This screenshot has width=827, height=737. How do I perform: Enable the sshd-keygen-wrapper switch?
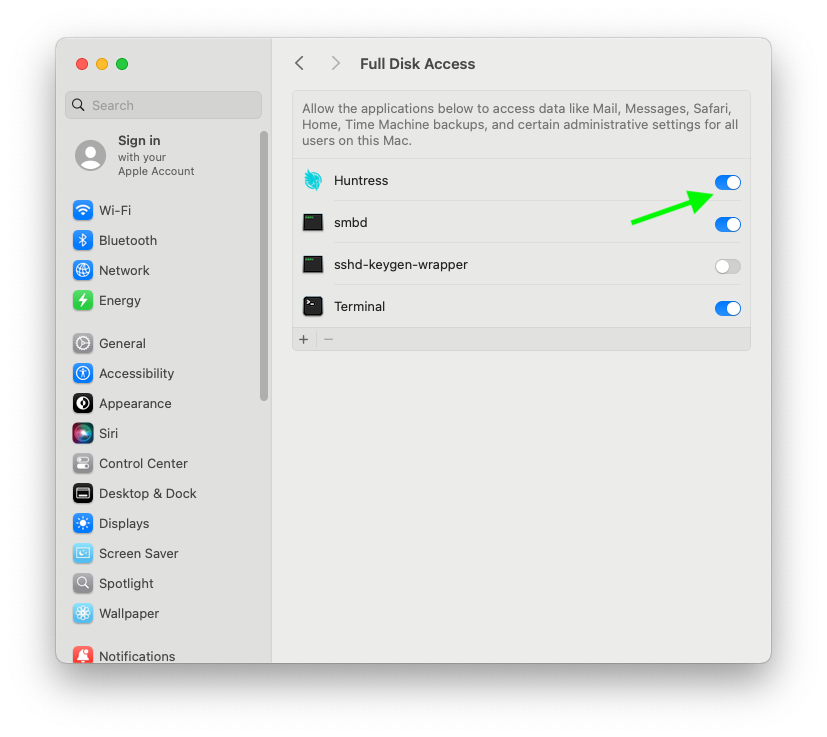click(728, 266)
